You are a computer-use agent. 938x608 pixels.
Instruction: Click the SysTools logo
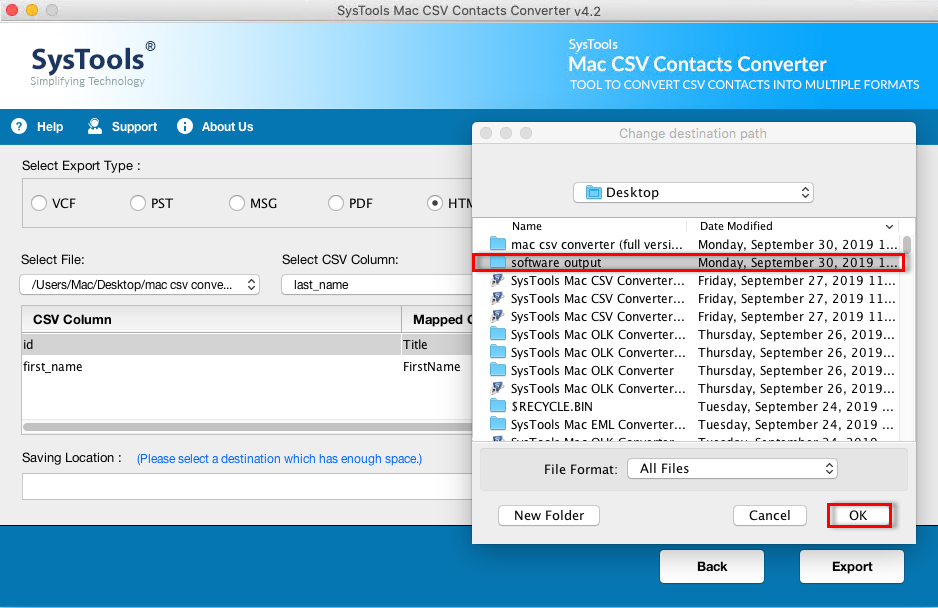[x=93, y=65]
